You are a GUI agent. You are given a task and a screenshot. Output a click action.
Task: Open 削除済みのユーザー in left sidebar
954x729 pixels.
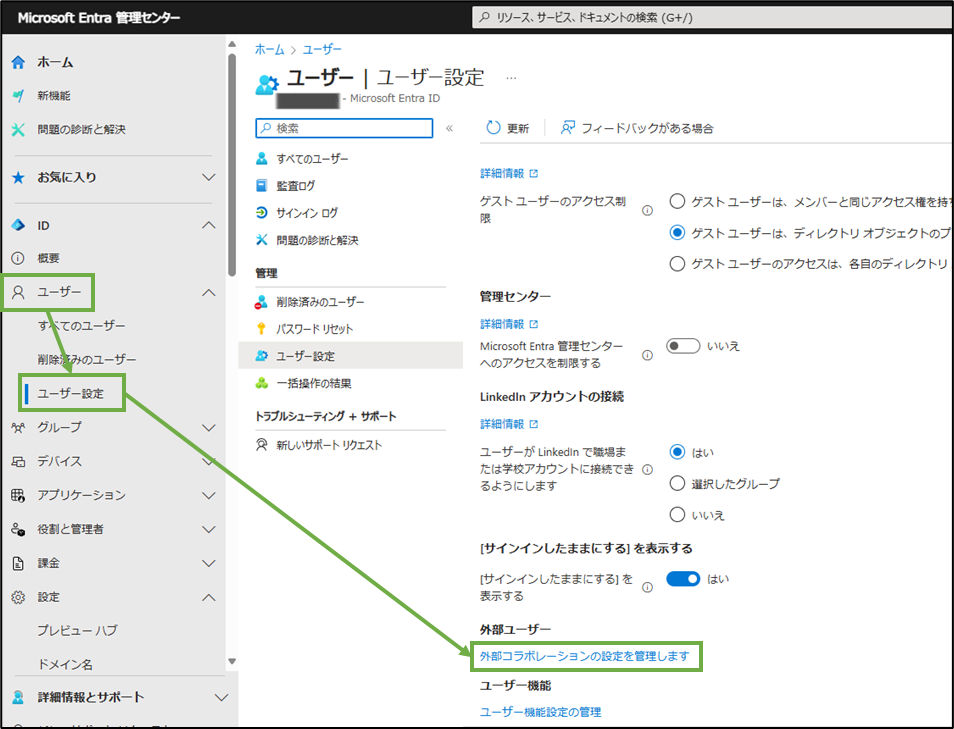click(x=87, y=360)
